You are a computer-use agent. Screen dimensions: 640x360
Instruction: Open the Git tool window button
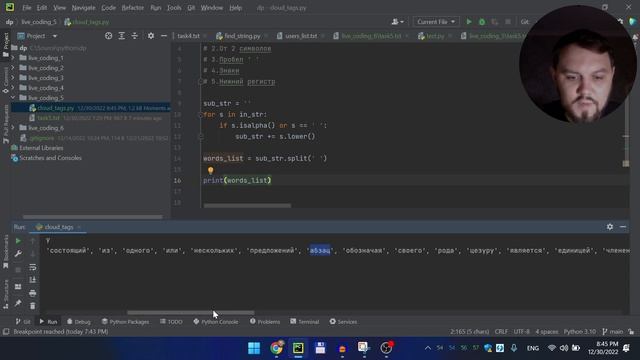point(23,322)
